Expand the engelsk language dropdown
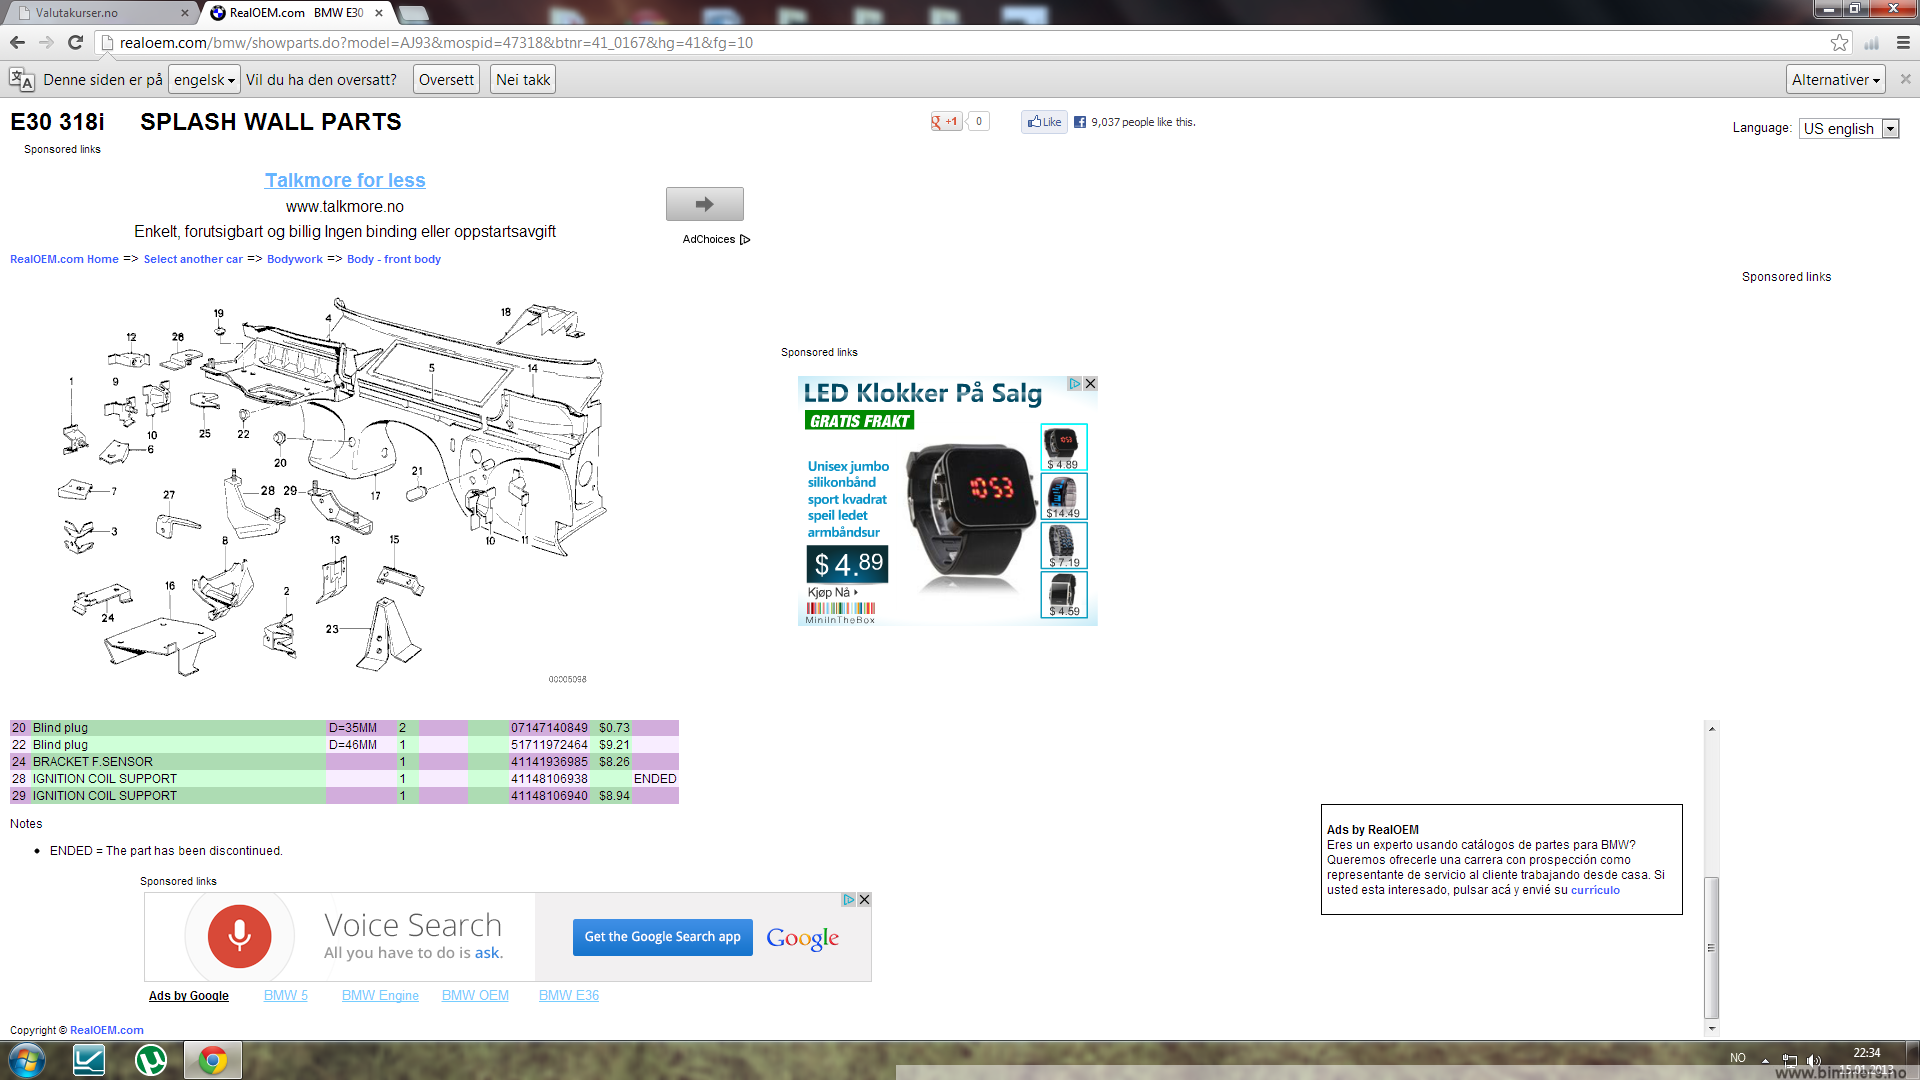Screen dimensions: 1920x1080 pos(204,80)
